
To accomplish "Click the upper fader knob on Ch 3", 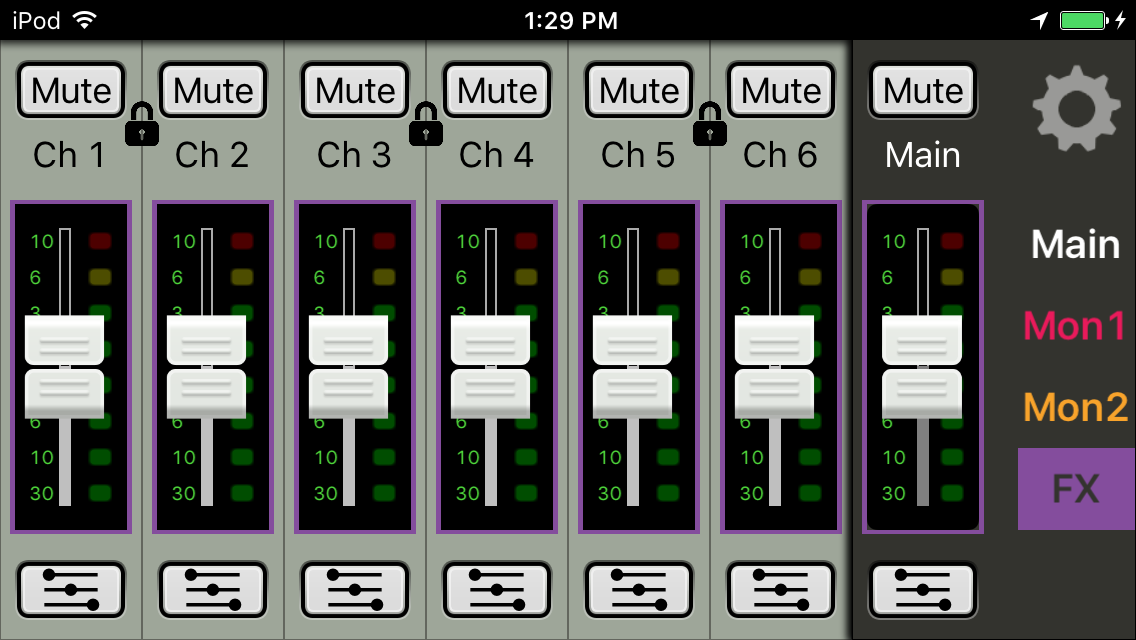I will 348,340.
